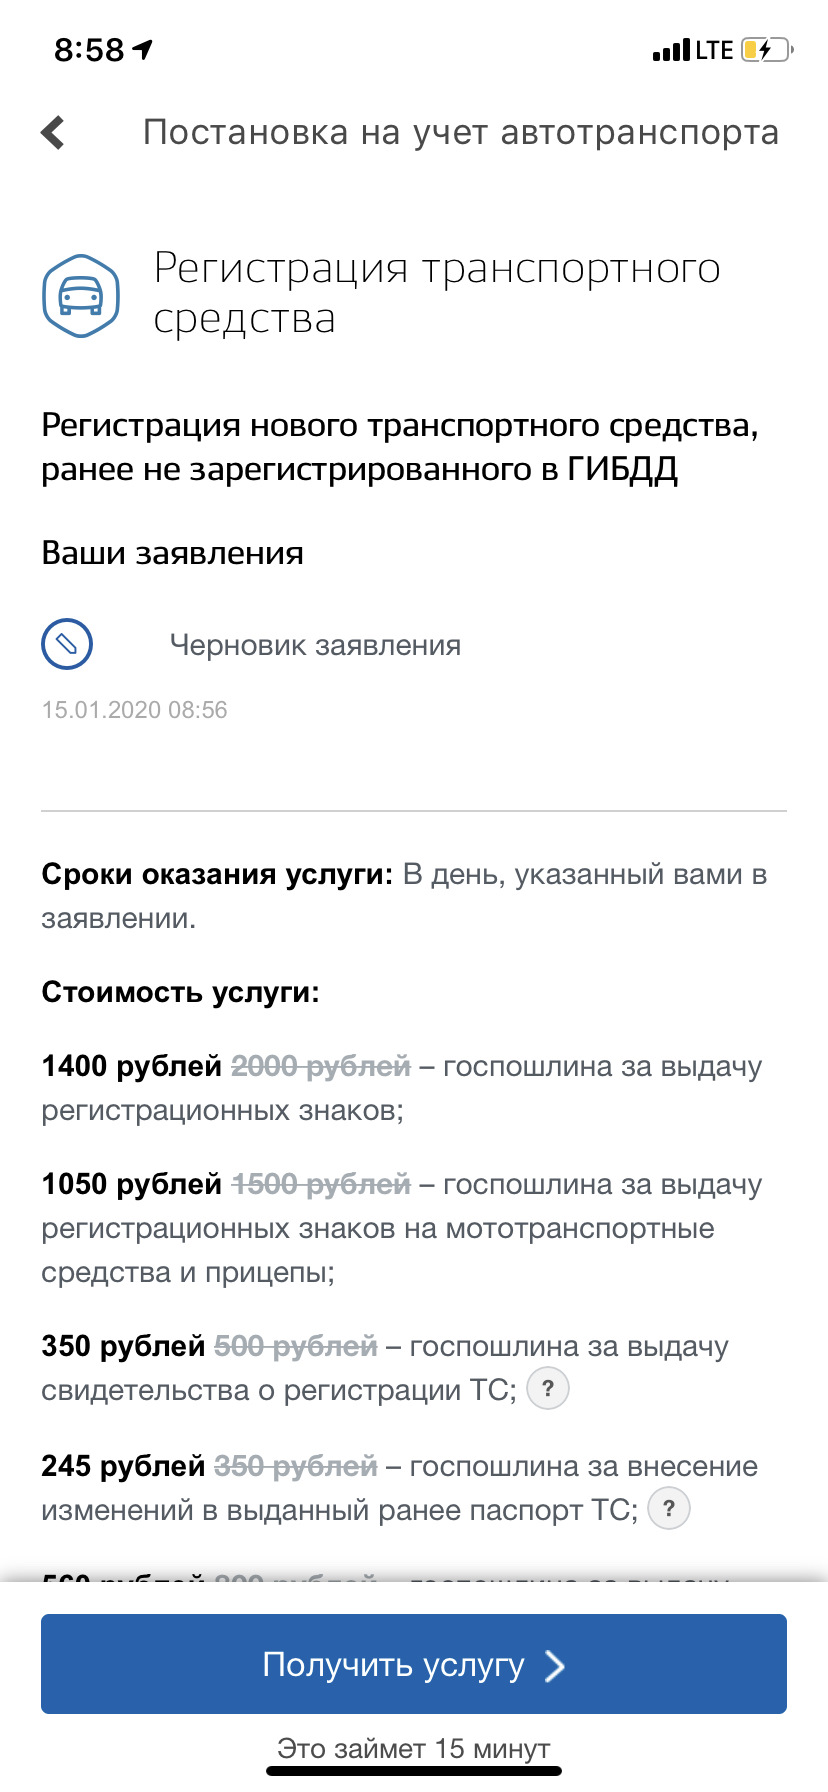Tap the 8:58 clock in status bar
828x1792 pixels.
pyautogui.click(x=89, y=50)
